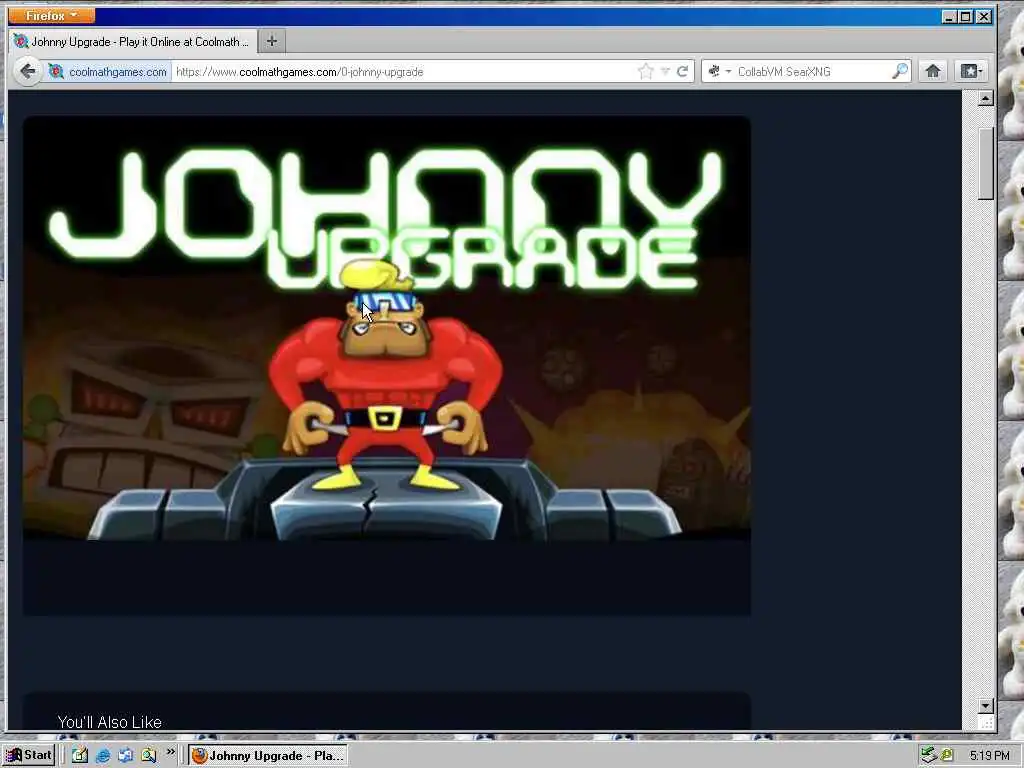Image resolution: width=1024 pixels, height=768 pixels.
Task: Go back with the back arrow
Action: click(27, 71)
